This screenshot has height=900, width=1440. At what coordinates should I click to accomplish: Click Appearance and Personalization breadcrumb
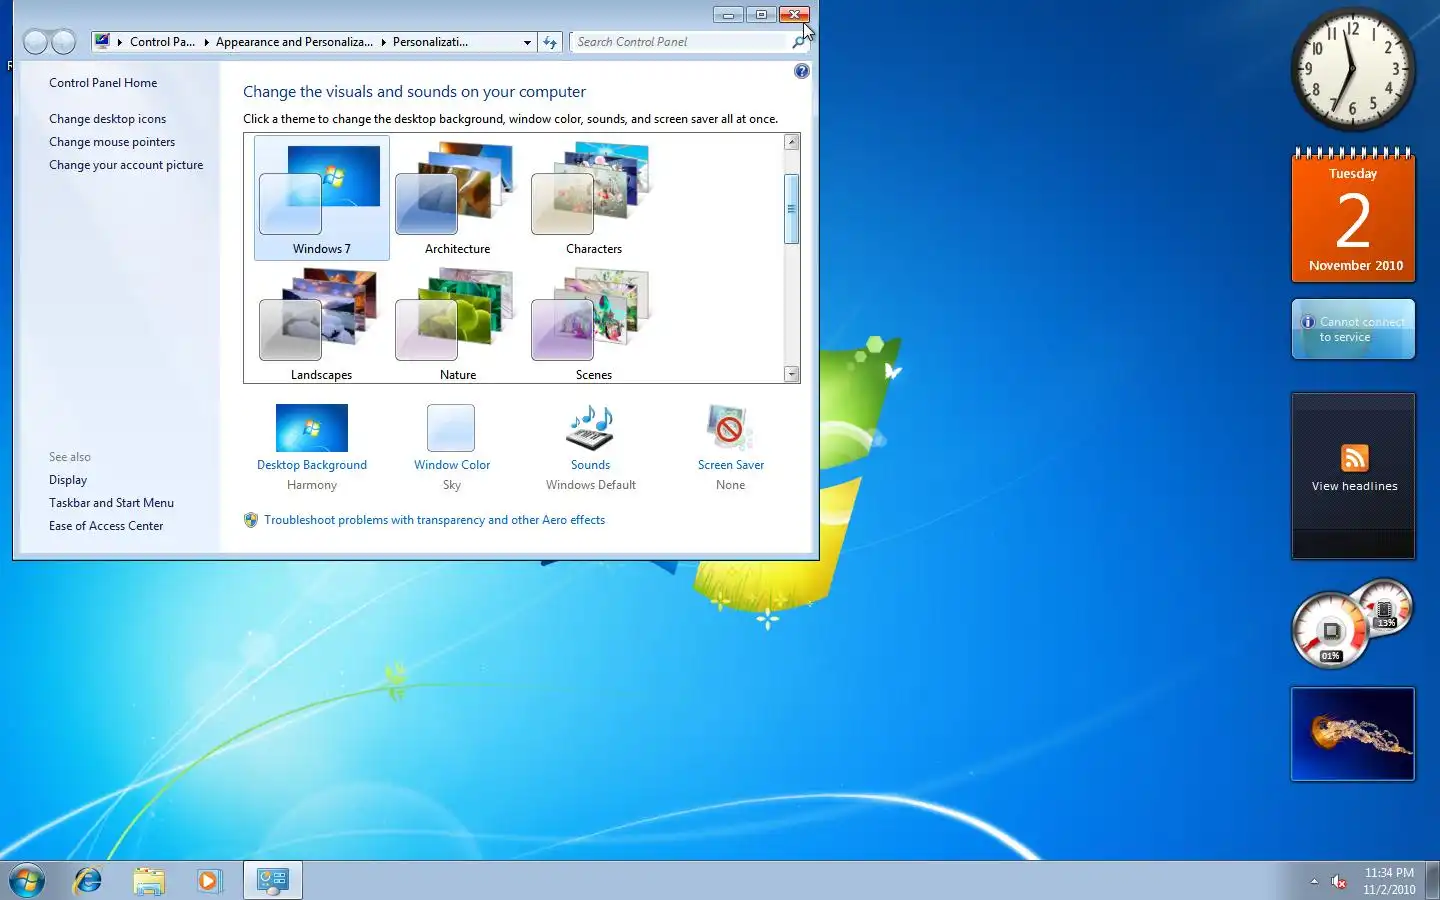click(294, 42)
